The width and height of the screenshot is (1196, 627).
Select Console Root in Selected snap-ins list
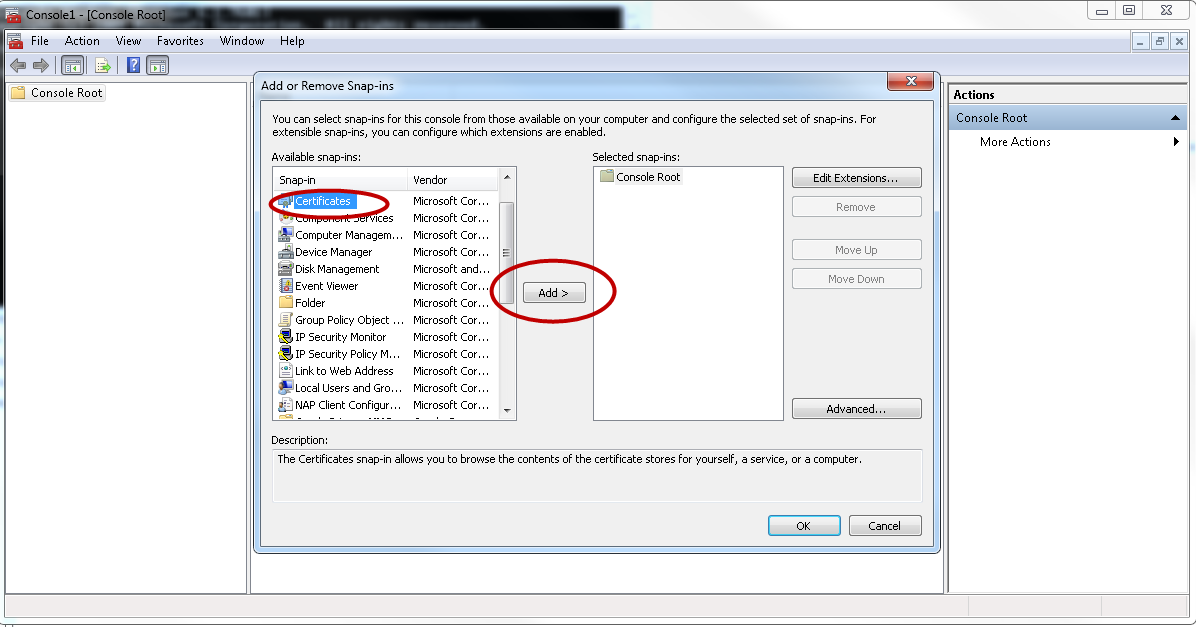pyautogui.click(x=648, y=177)
